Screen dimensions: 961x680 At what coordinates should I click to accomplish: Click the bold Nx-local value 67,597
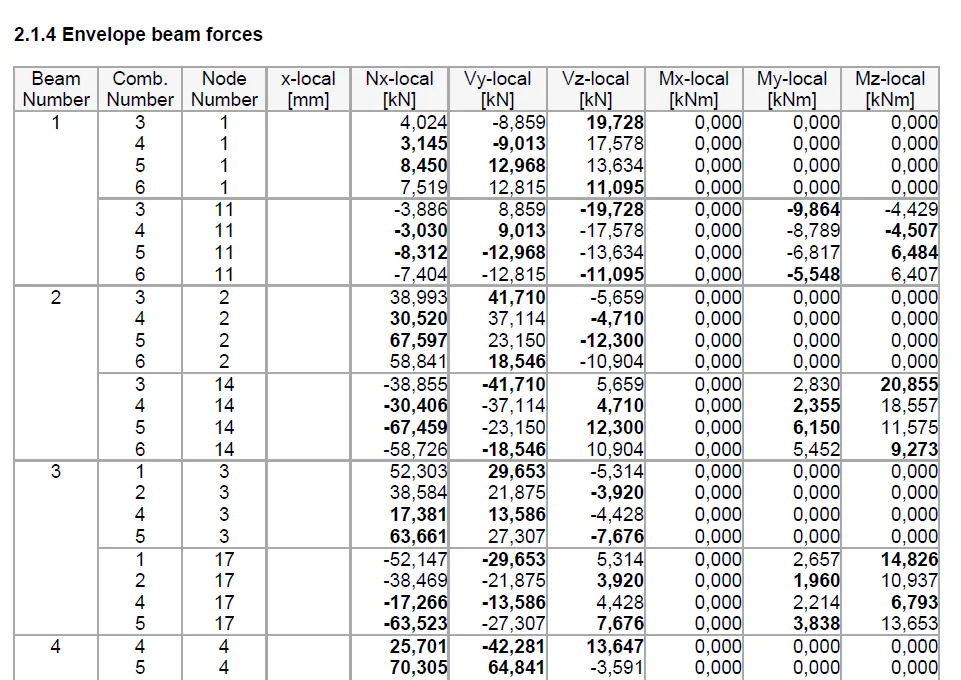coord(419,340)
